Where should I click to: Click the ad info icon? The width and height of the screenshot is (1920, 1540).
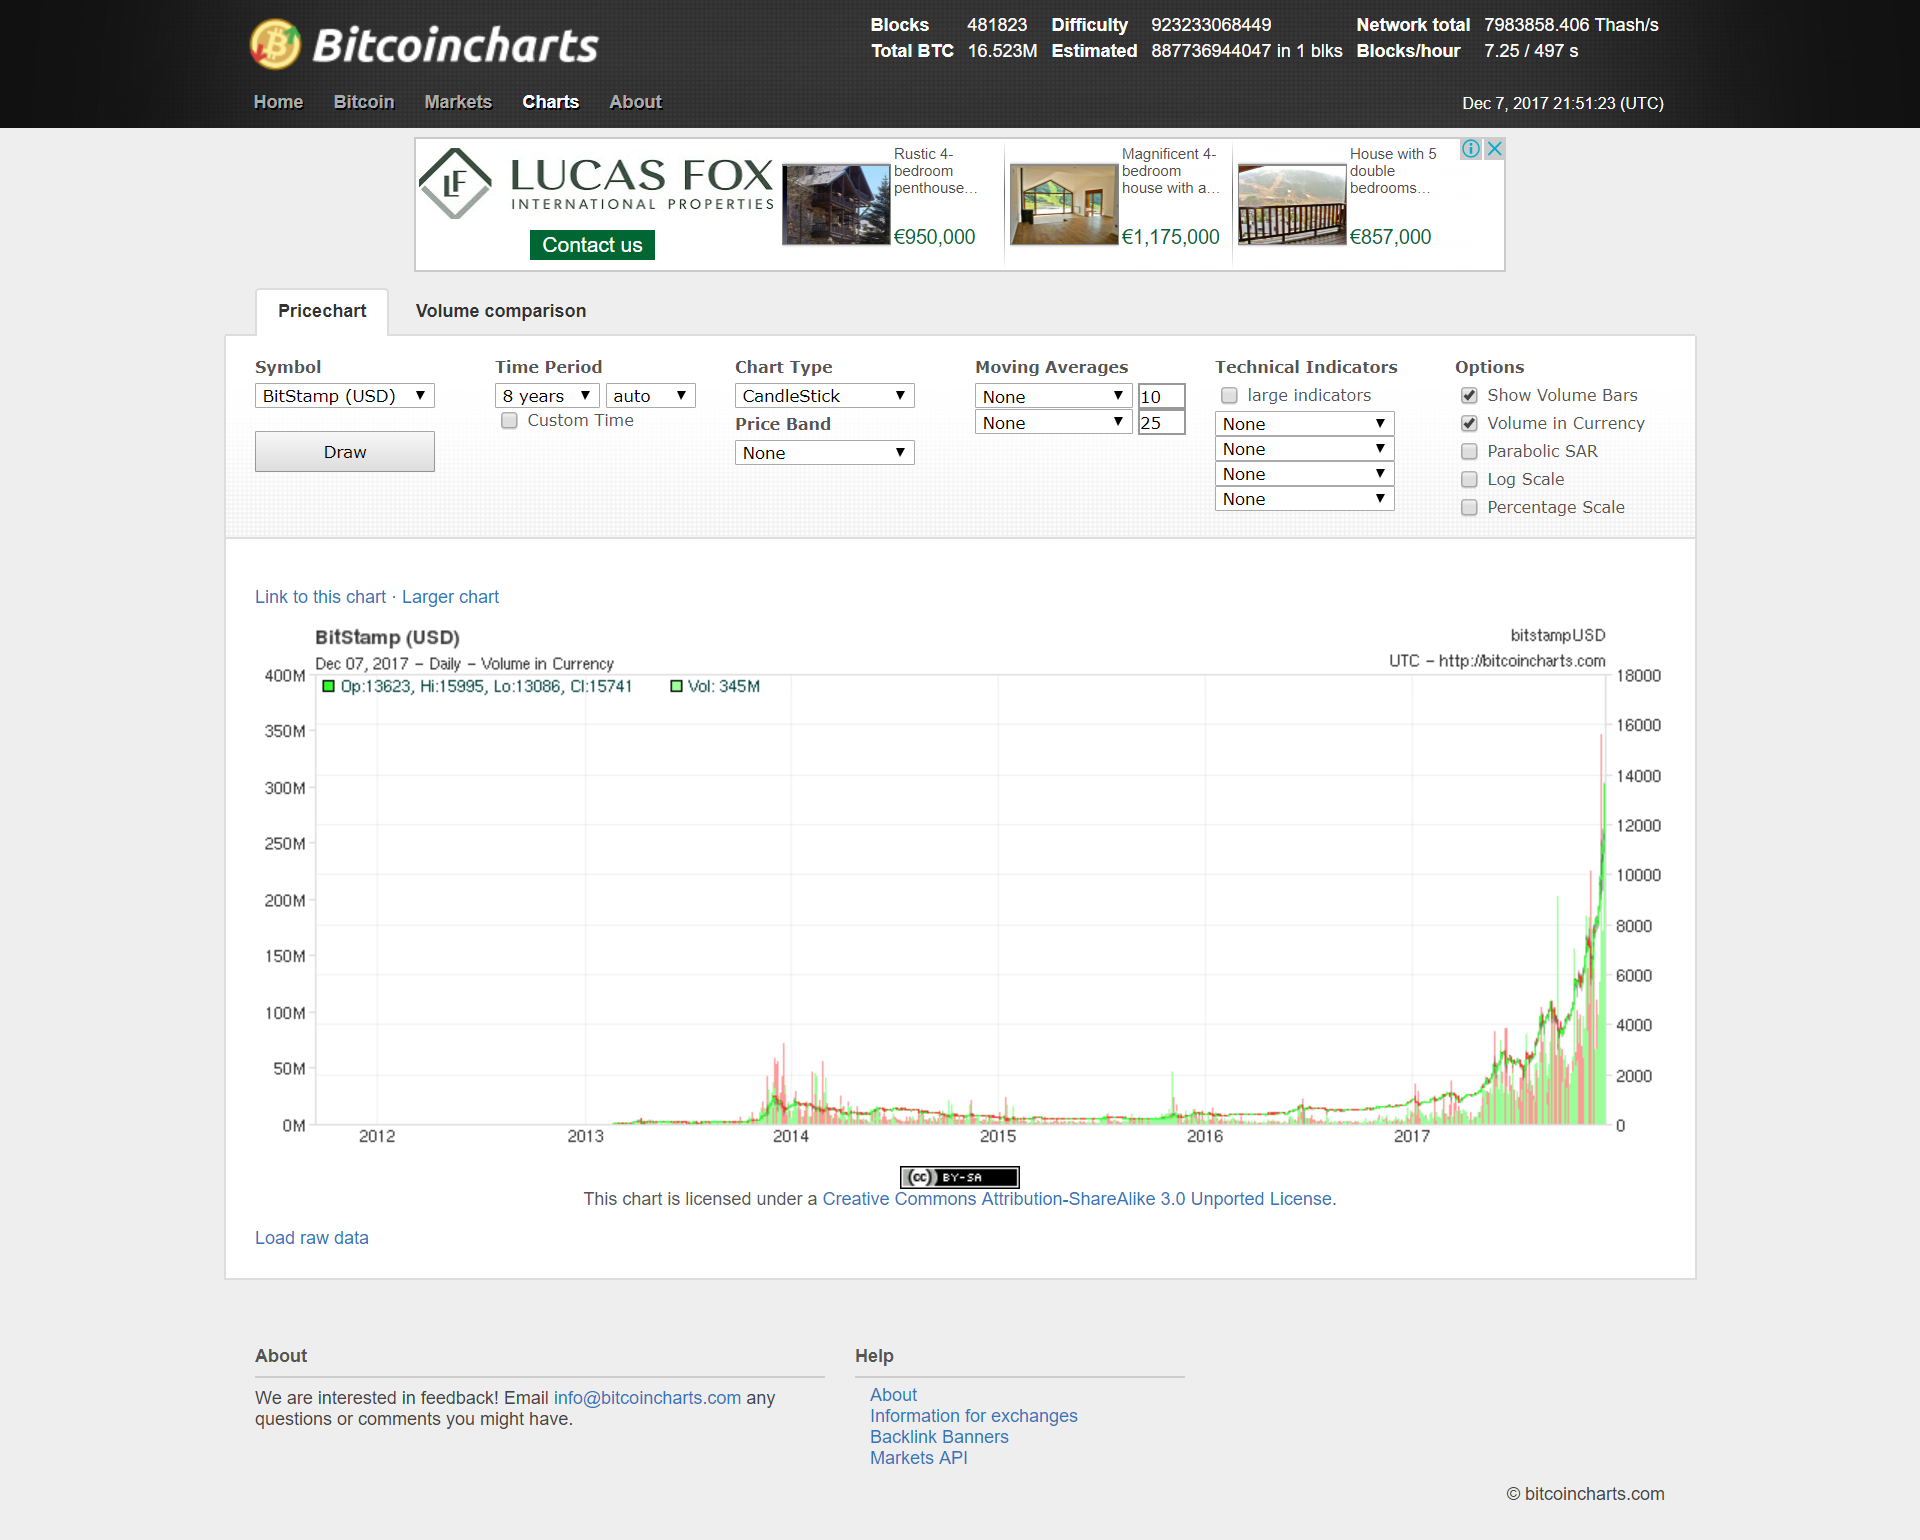[x=1471, y=149]
